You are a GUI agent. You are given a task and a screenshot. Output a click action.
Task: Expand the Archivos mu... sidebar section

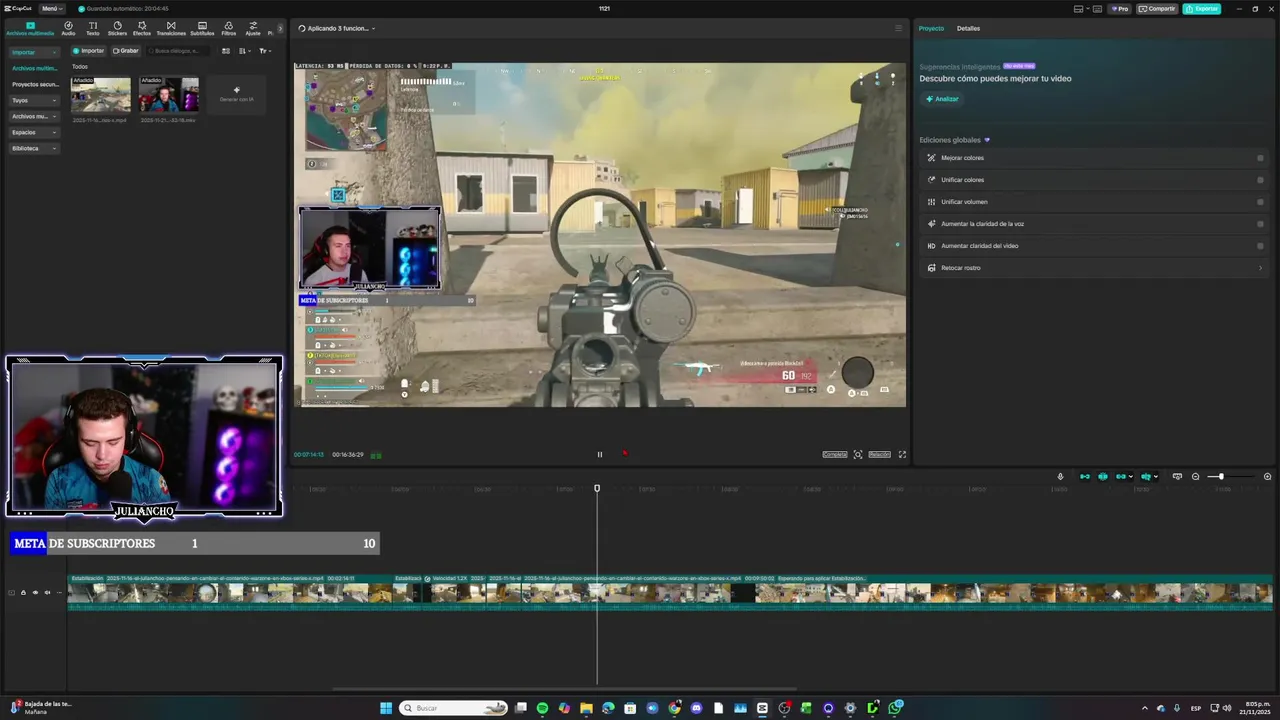[34, 116]
